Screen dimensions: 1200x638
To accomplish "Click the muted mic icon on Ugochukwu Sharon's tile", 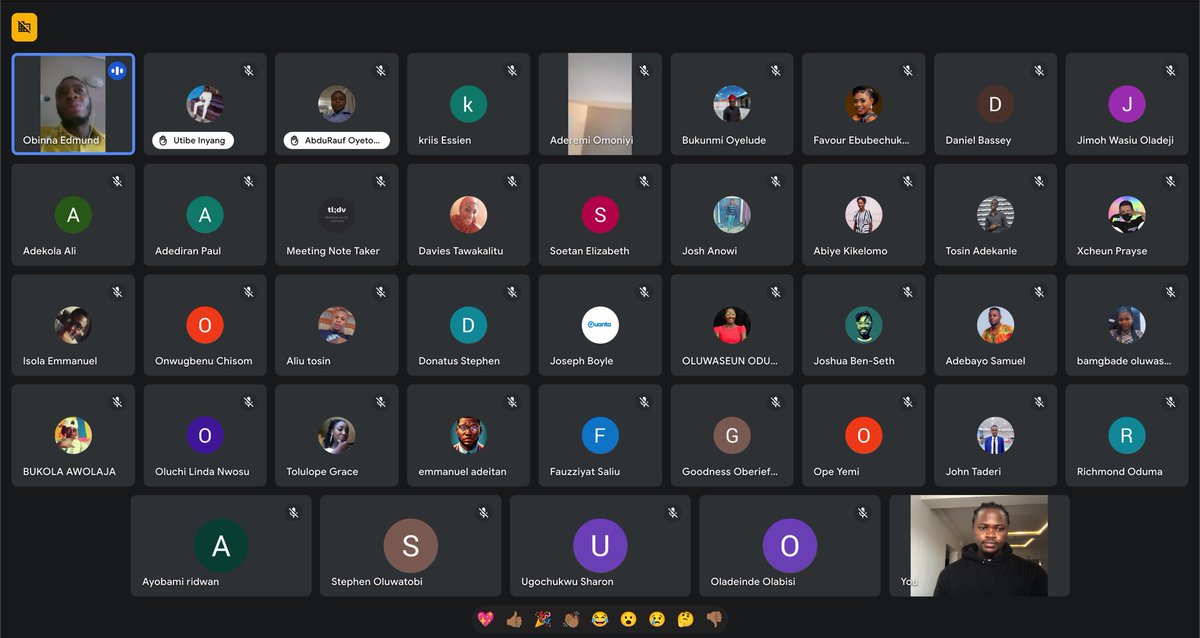I will pyautogui.click(x=673, y=512).
